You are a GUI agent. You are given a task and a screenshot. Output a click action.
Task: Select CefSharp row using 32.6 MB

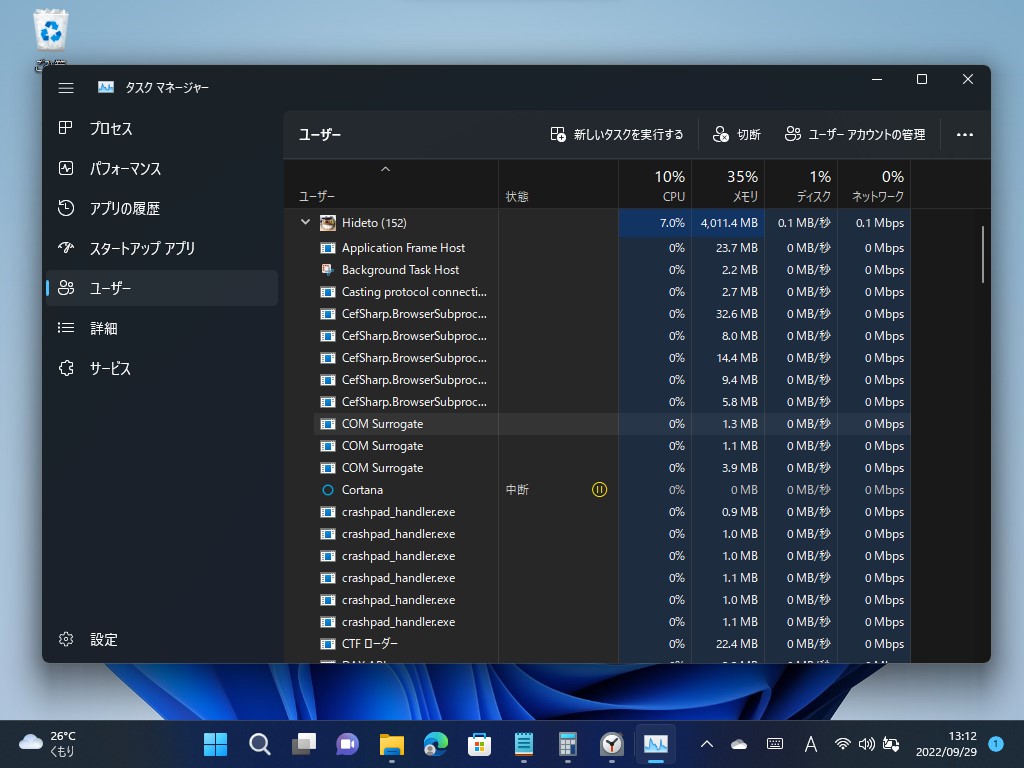point(613,314)
